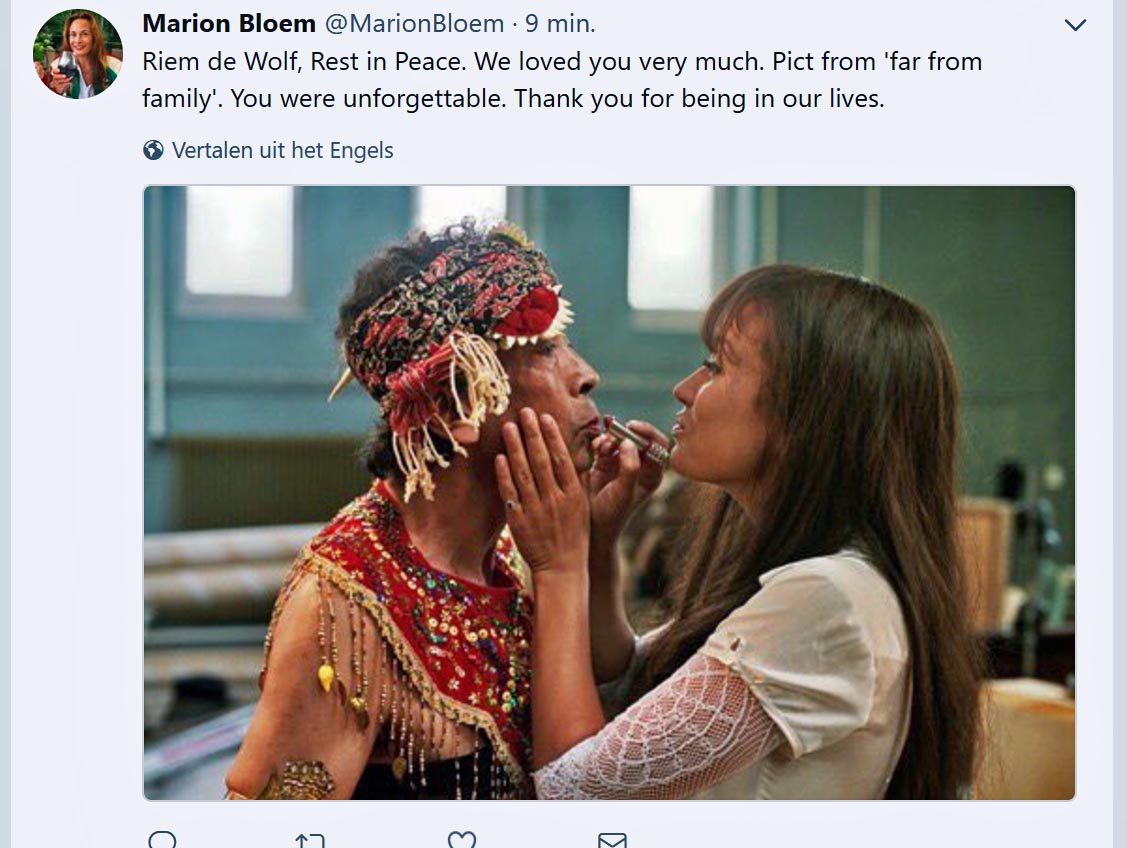This screenshot has width=1127, height=848.
Task: Enlarge the attached photo at its center
Action: 609,492
